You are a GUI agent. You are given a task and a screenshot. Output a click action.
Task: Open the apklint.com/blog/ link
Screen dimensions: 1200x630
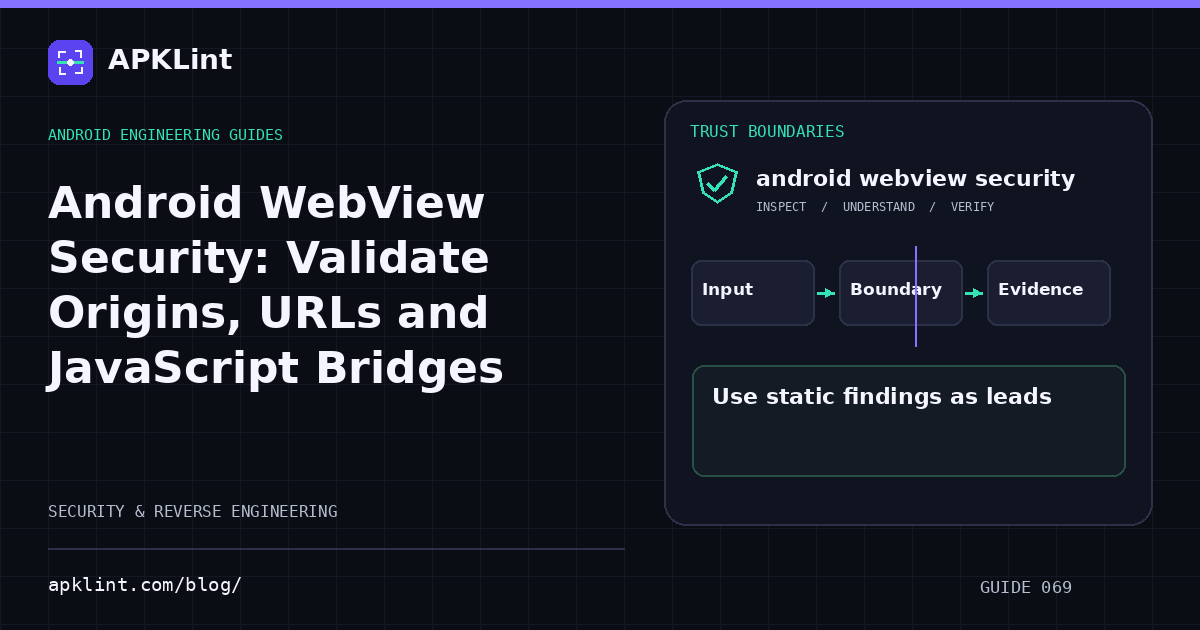[145, 585]
